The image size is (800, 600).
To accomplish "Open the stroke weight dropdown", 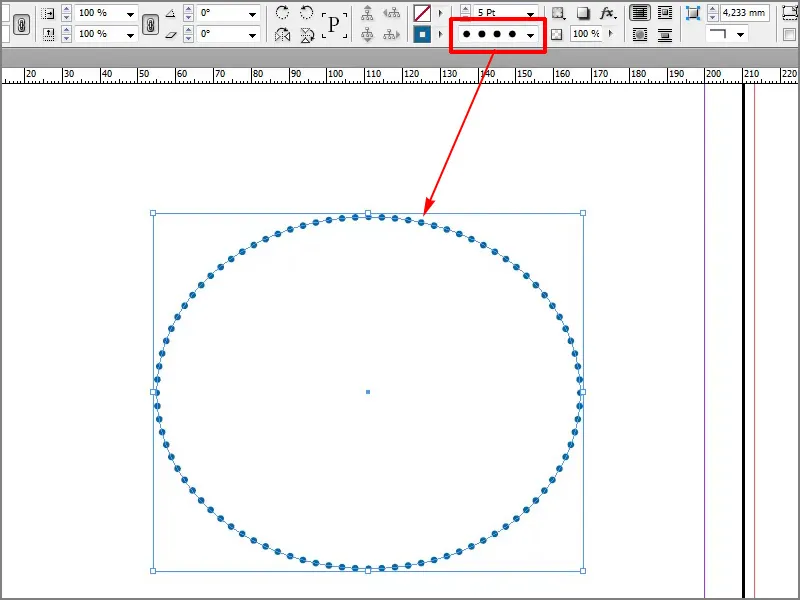I will click(x=530, y=14).
